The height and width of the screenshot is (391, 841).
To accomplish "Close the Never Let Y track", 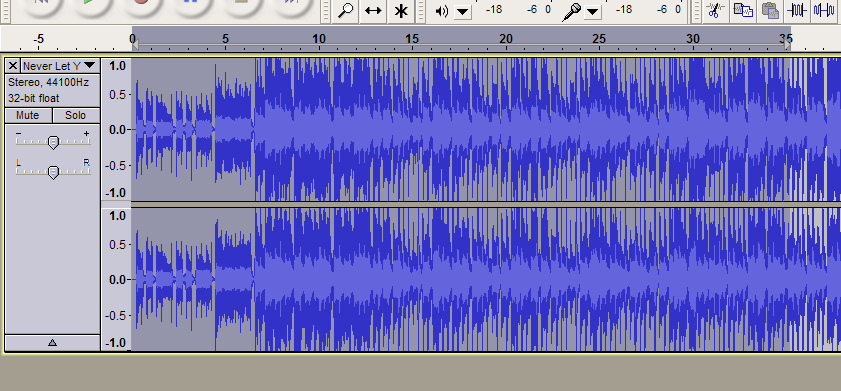I will pos(13,66).
